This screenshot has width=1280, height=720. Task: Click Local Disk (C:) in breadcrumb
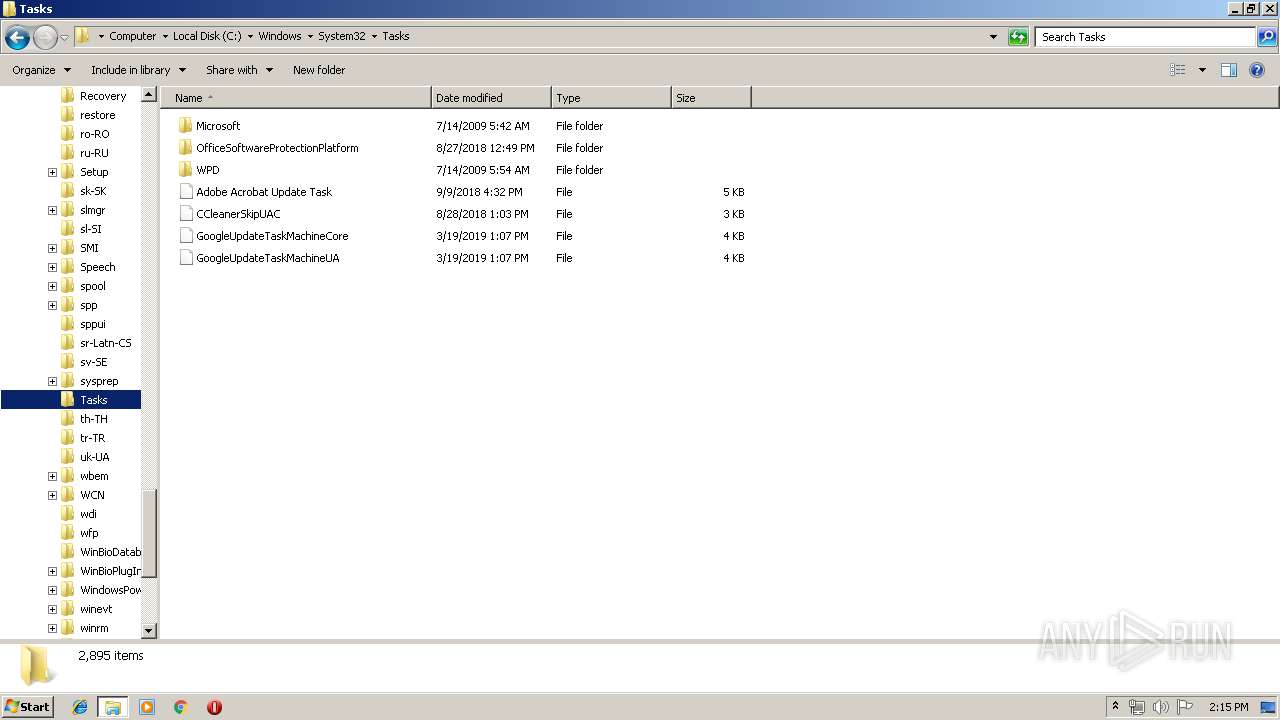207,36
